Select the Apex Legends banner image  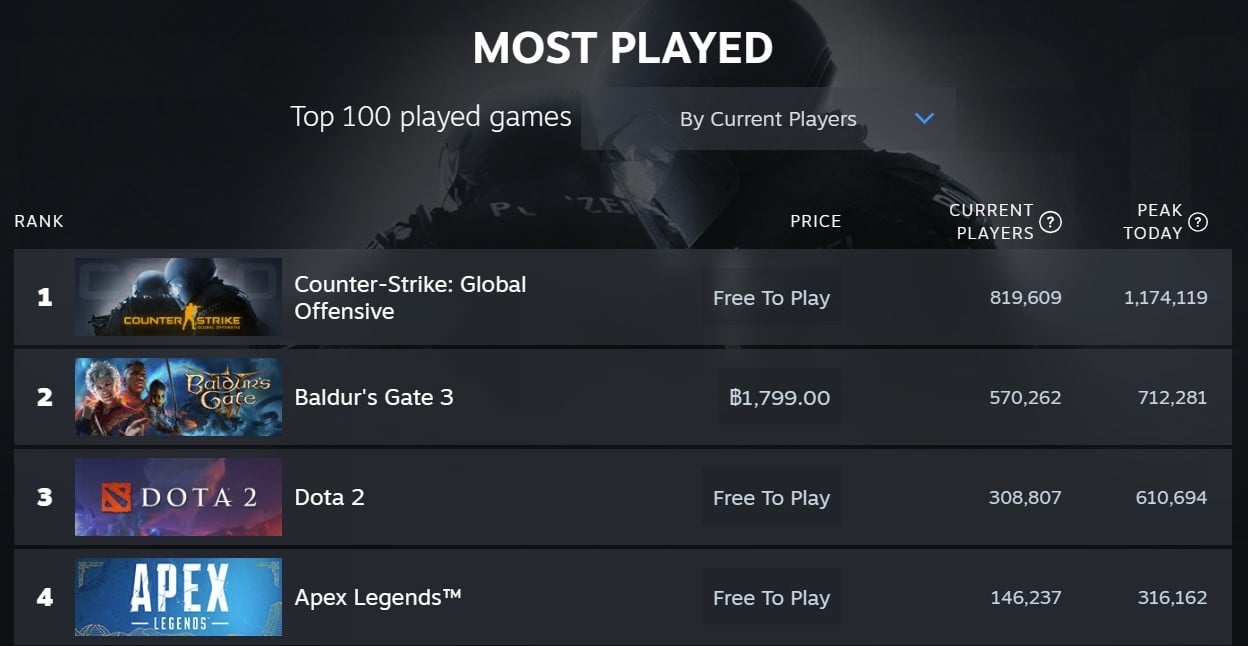(x=178, y=597)
